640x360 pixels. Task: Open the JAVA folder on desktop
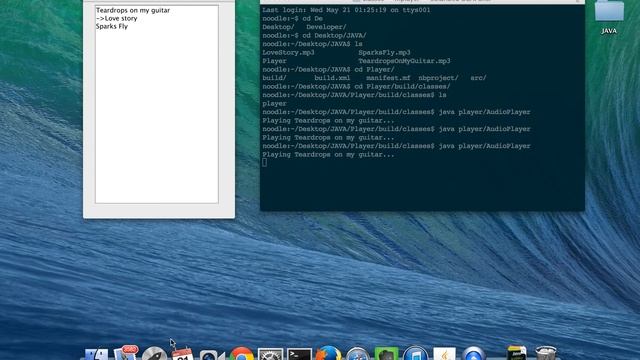(609, 17)
